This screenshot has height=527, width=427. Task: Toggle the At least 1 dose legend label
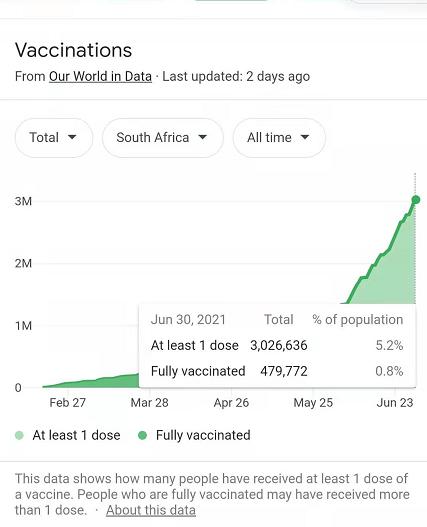click(x=76, y=435)
